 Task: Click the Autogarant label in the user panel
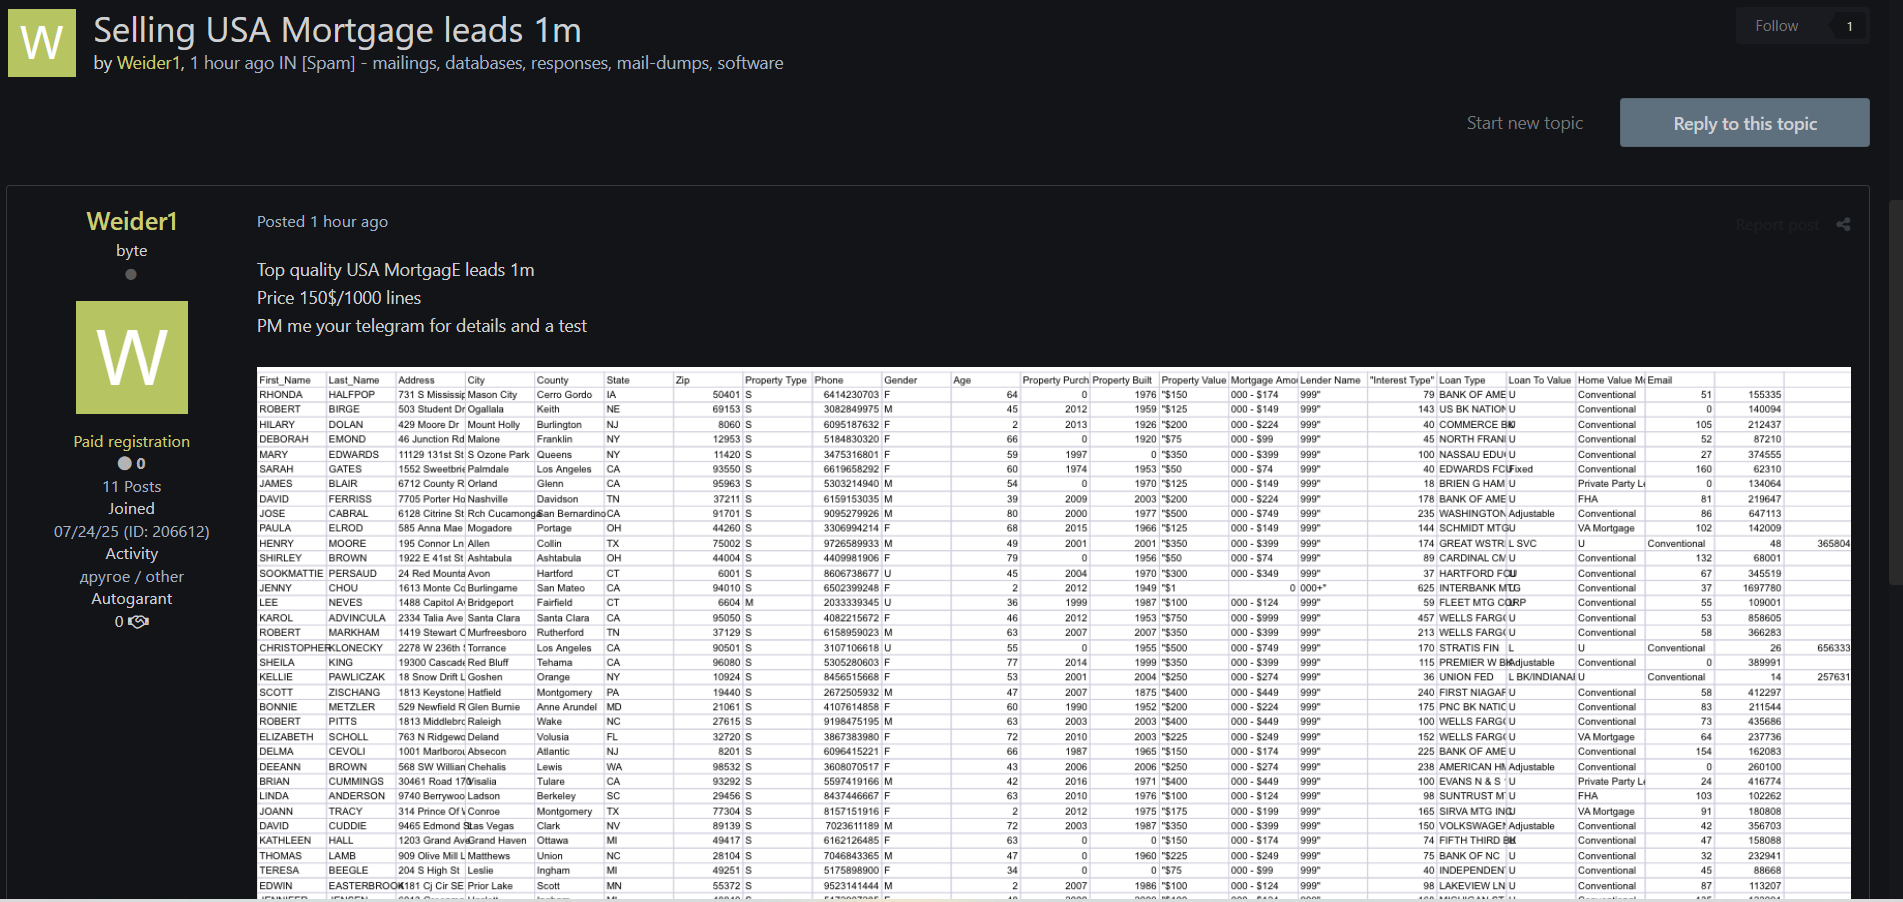131,599
